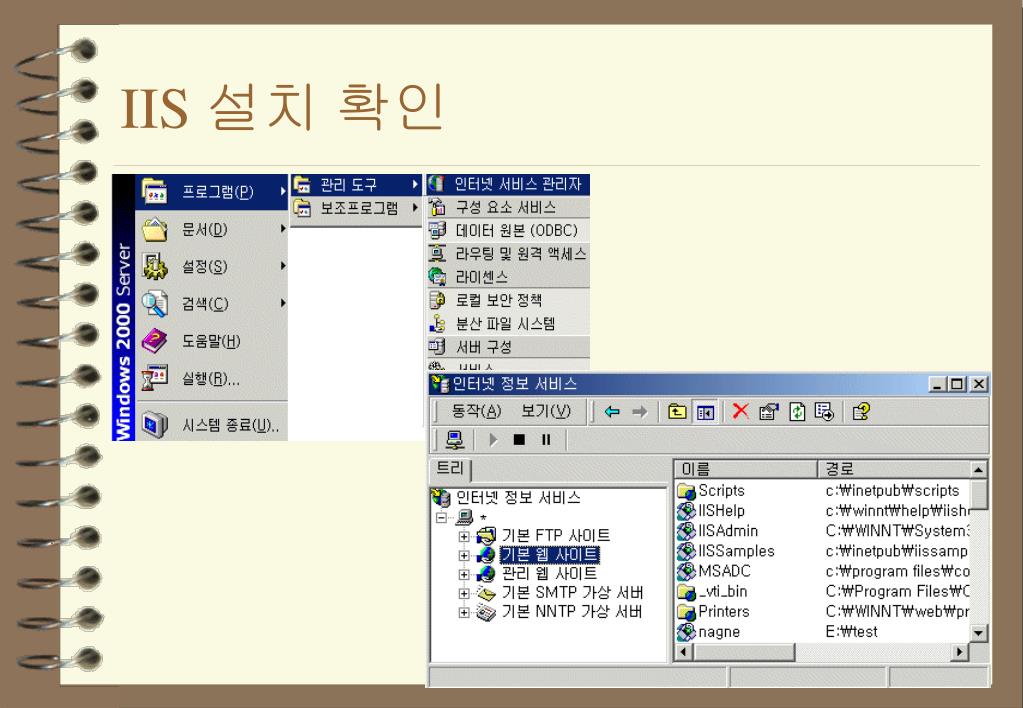
Task: Expand the 기본 웹 사이트 node
Action: point(464,555)
